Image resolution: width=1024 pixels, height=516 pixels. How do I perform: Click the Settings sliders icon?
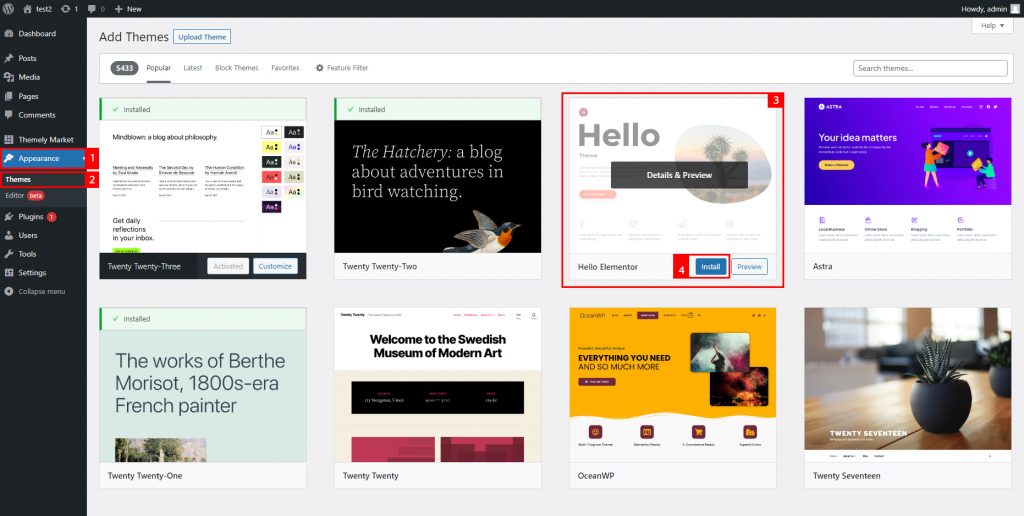coord(9,272)
